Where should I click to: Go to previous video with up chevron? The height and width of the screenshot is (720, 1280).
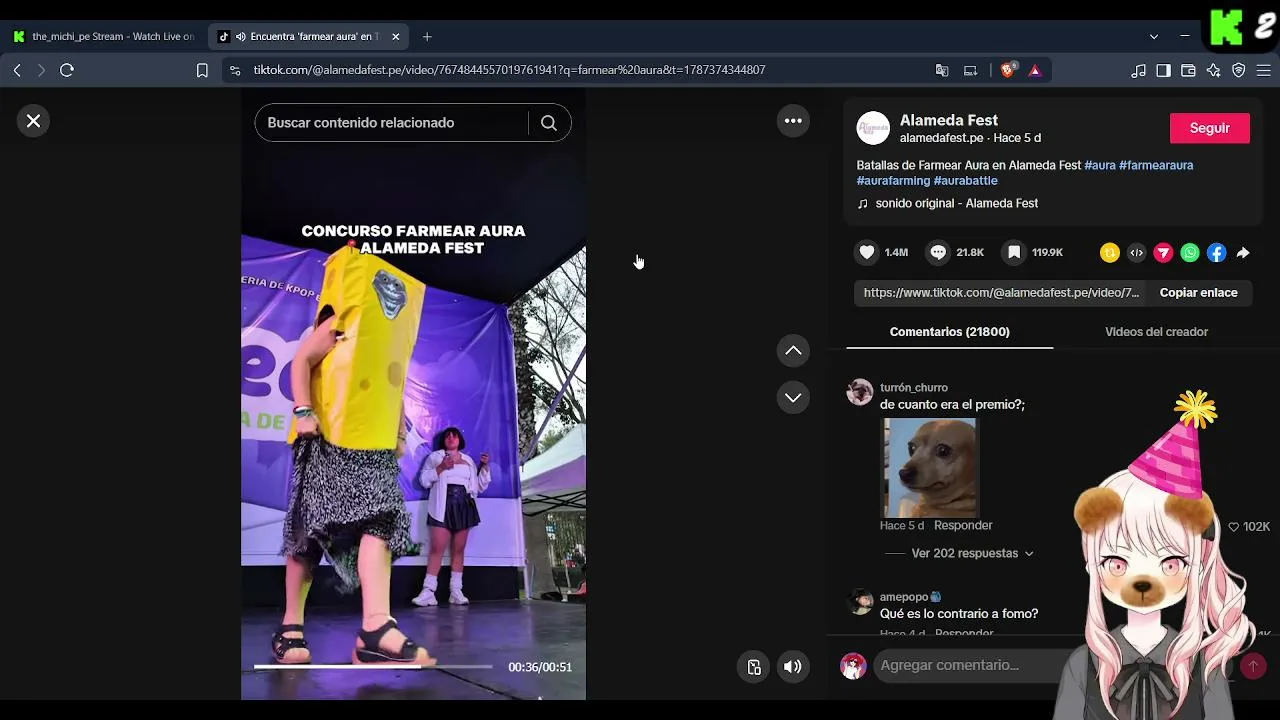point(793,350)
